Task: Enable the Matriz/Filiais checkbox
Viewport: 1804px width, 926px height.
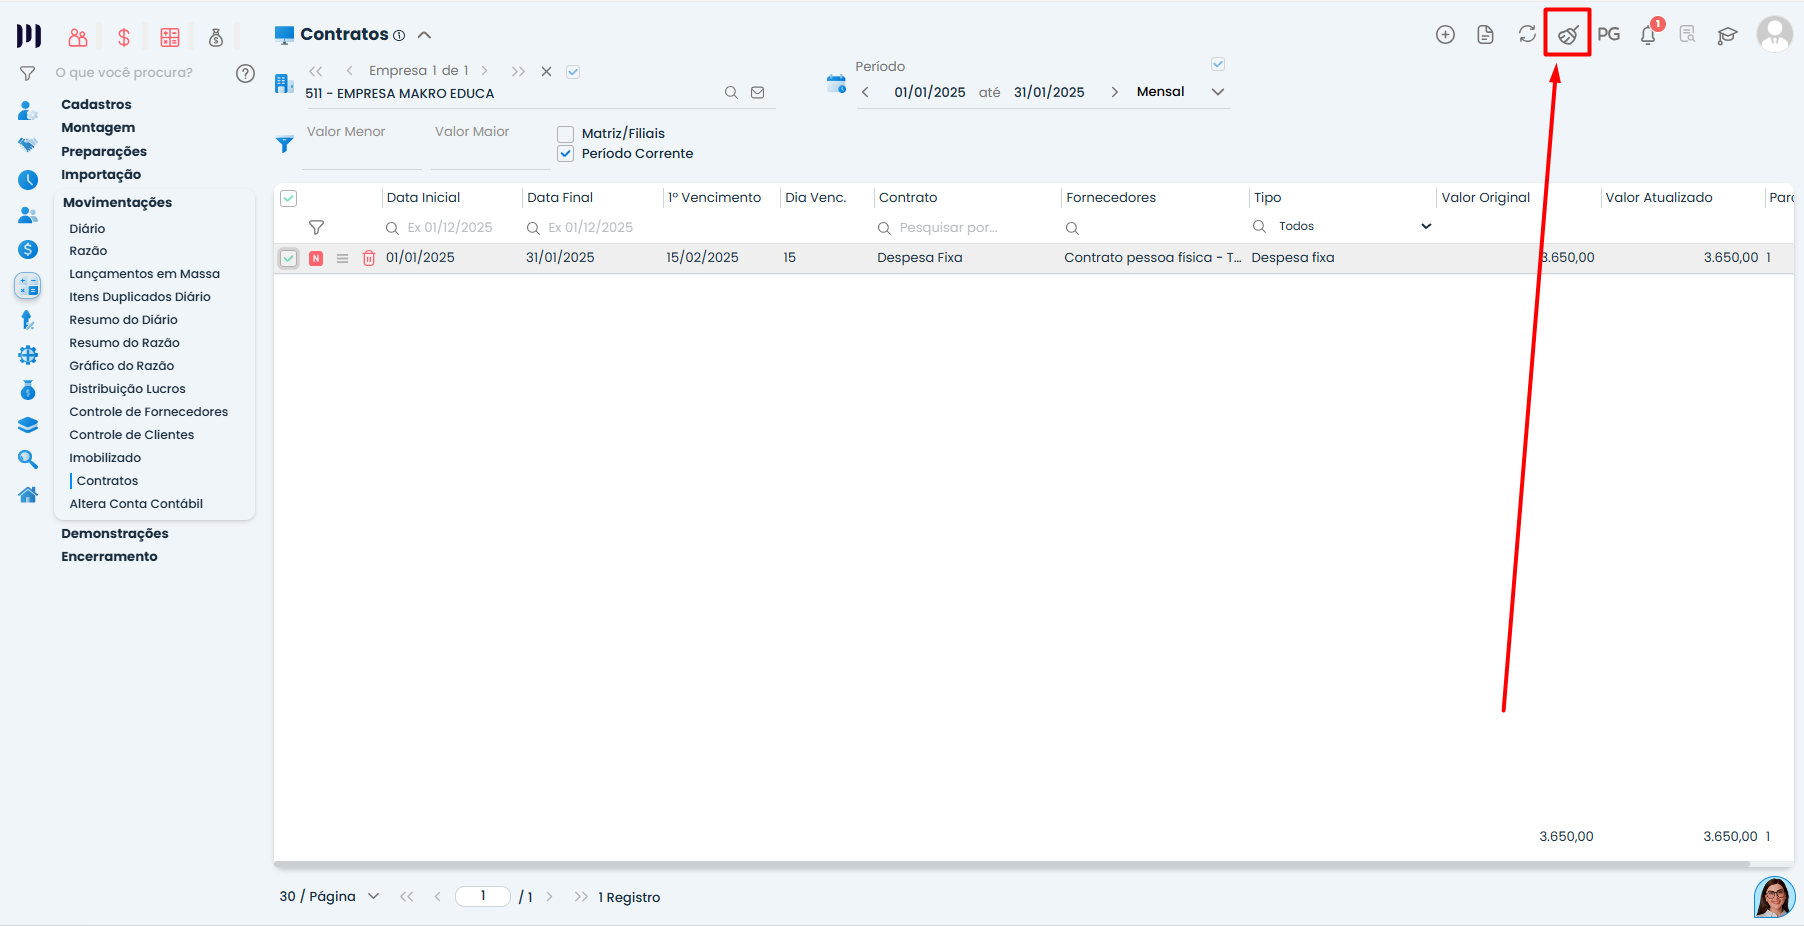Action: pyautogui.click(x=565, y=133)
